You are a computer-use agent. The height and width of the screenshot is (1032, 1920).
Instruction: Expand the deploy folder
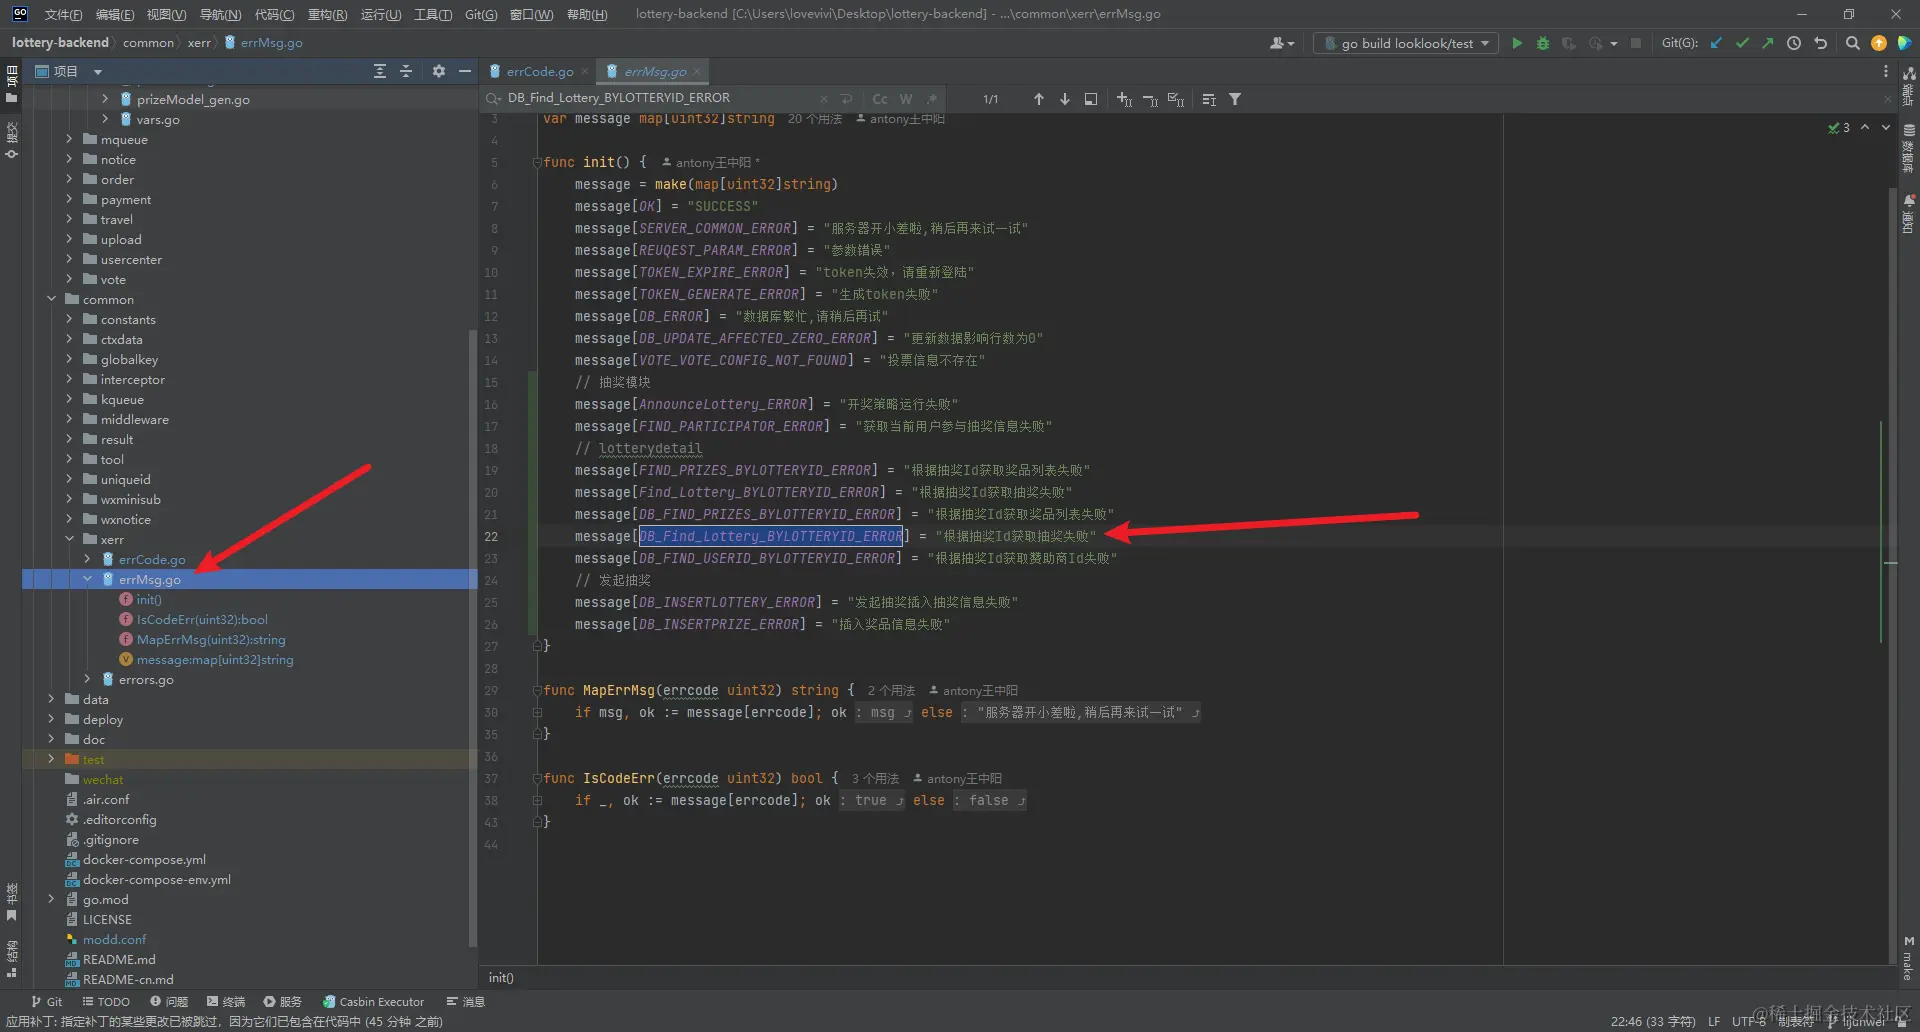coord(51,719)
